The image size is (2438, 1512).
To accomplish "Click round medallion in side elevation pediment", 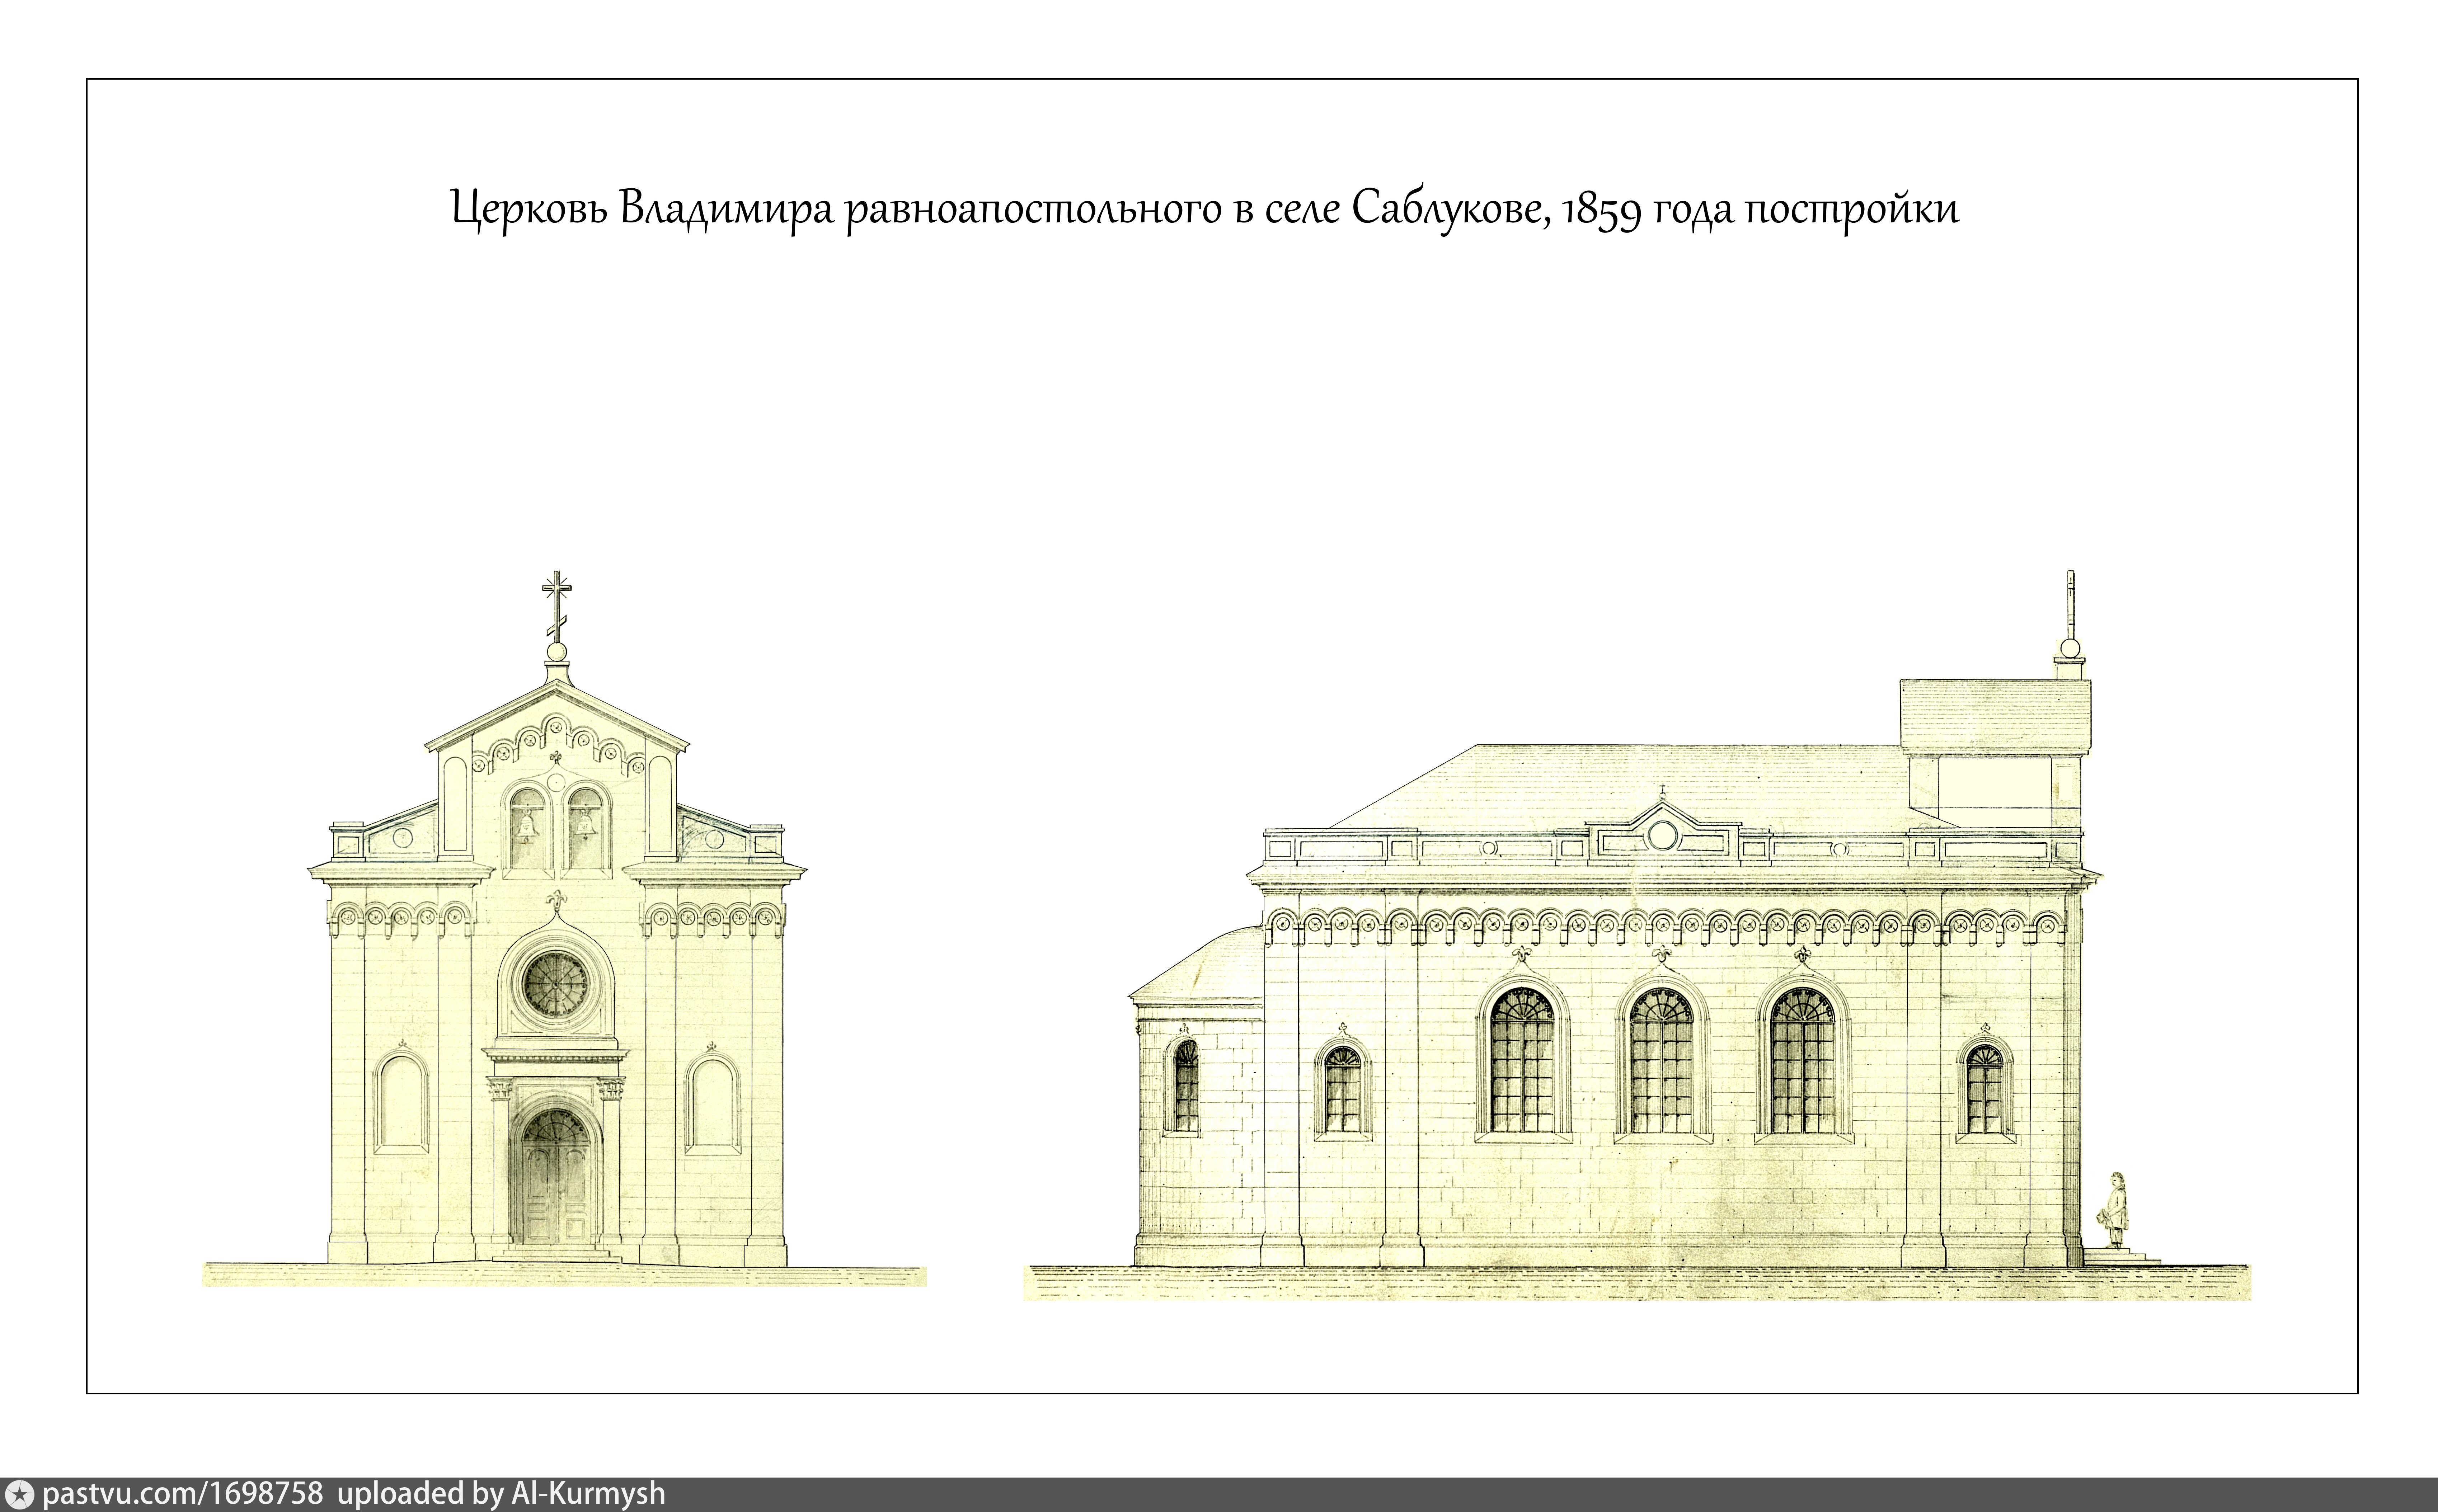I will coord(1663,835).
